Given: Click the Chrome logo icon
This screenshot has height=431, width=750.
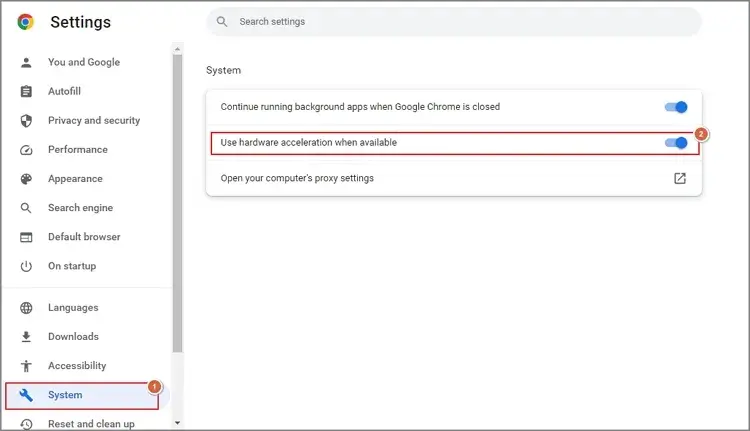Looking at the screenshot, I should [x=26, y=22].
